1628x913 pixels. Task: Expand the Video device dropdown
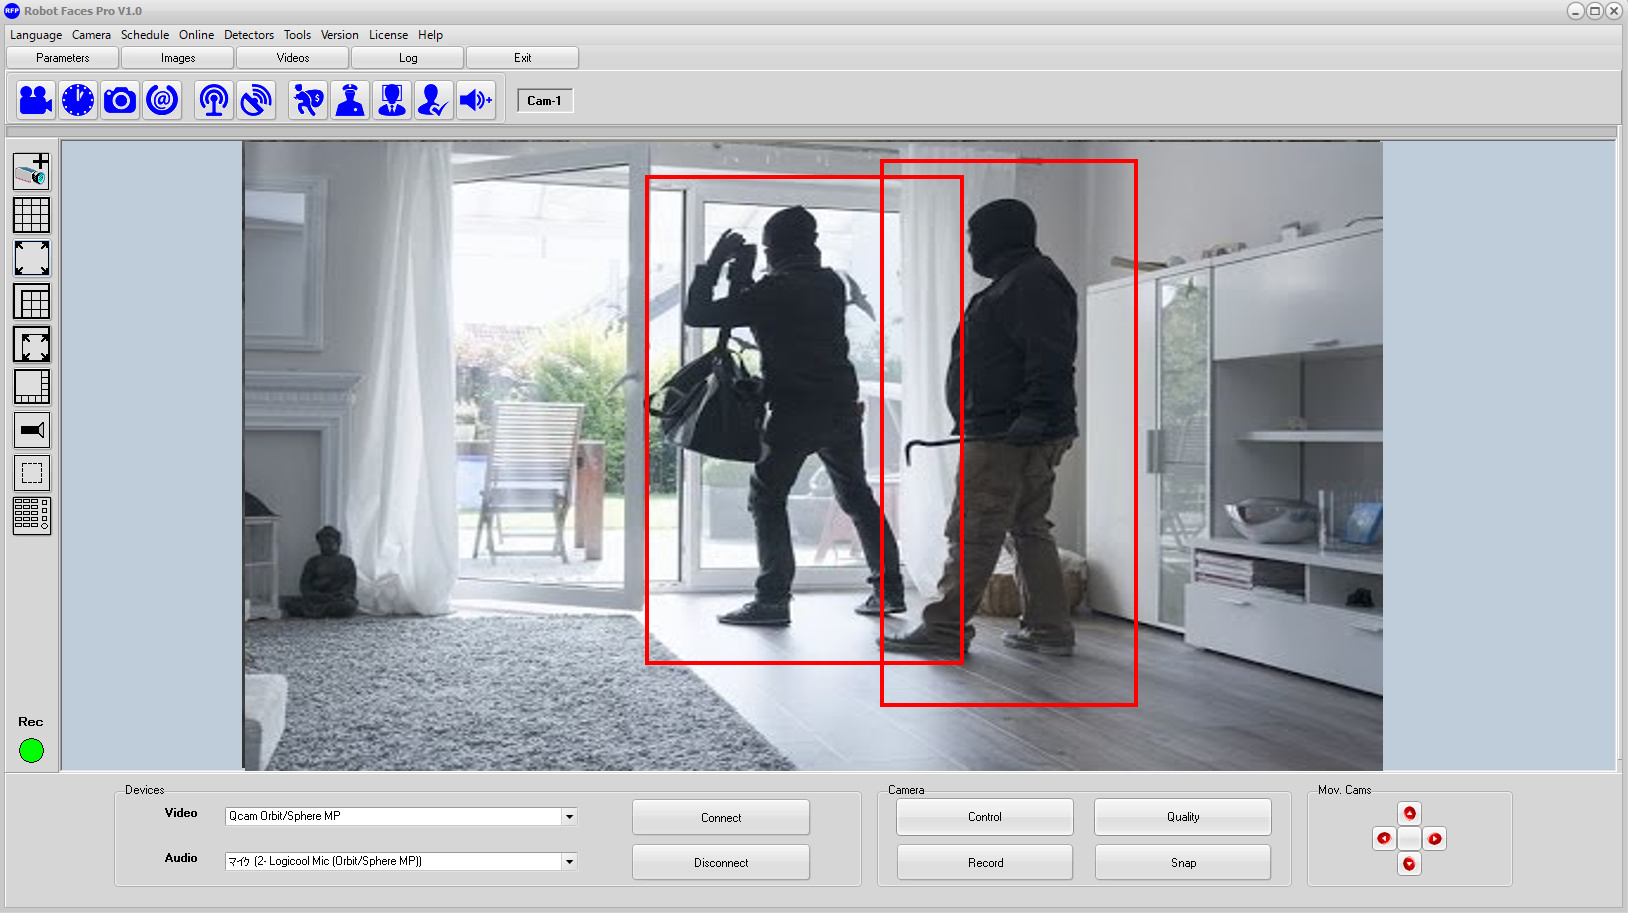click(569, 817)
